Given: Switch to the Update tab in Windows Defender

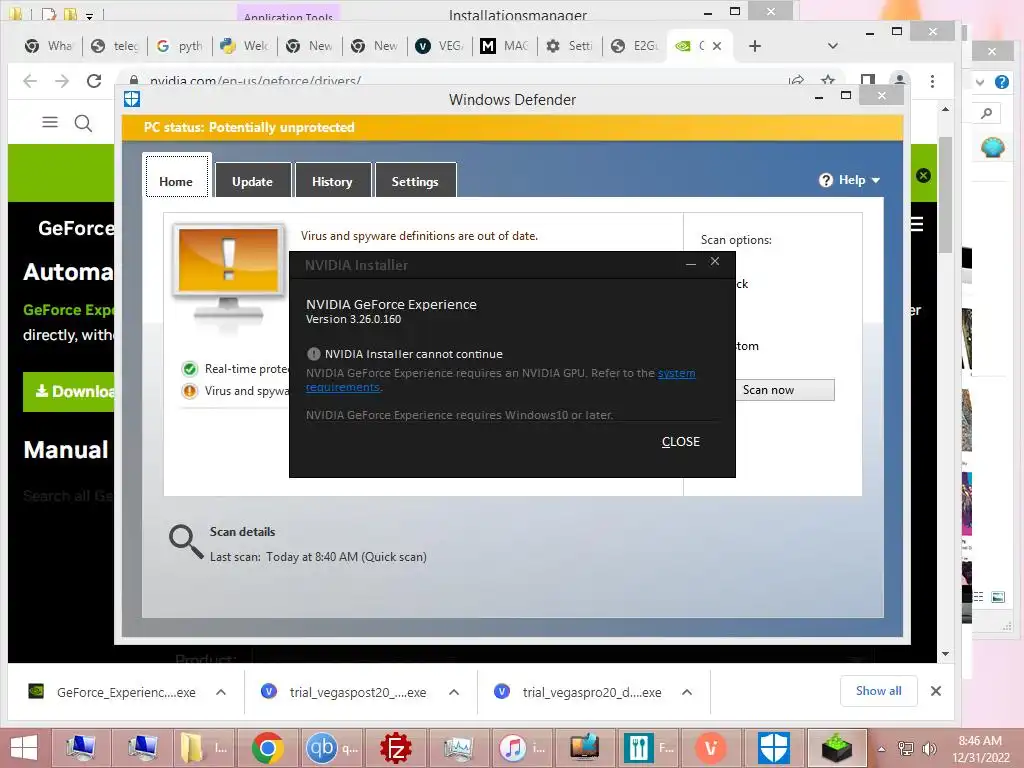Looking at the screenshot, I should pos(252,181).
